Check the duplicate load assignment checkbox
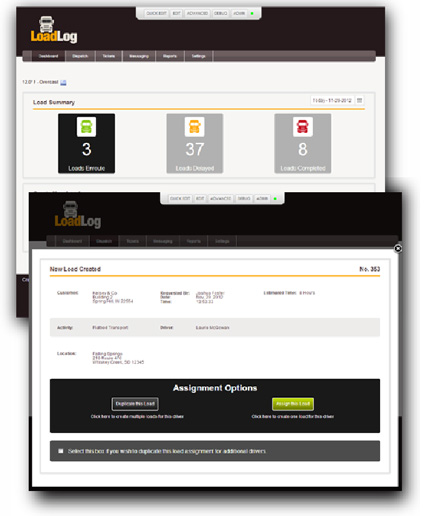428x516 pixels. (61, 451)
